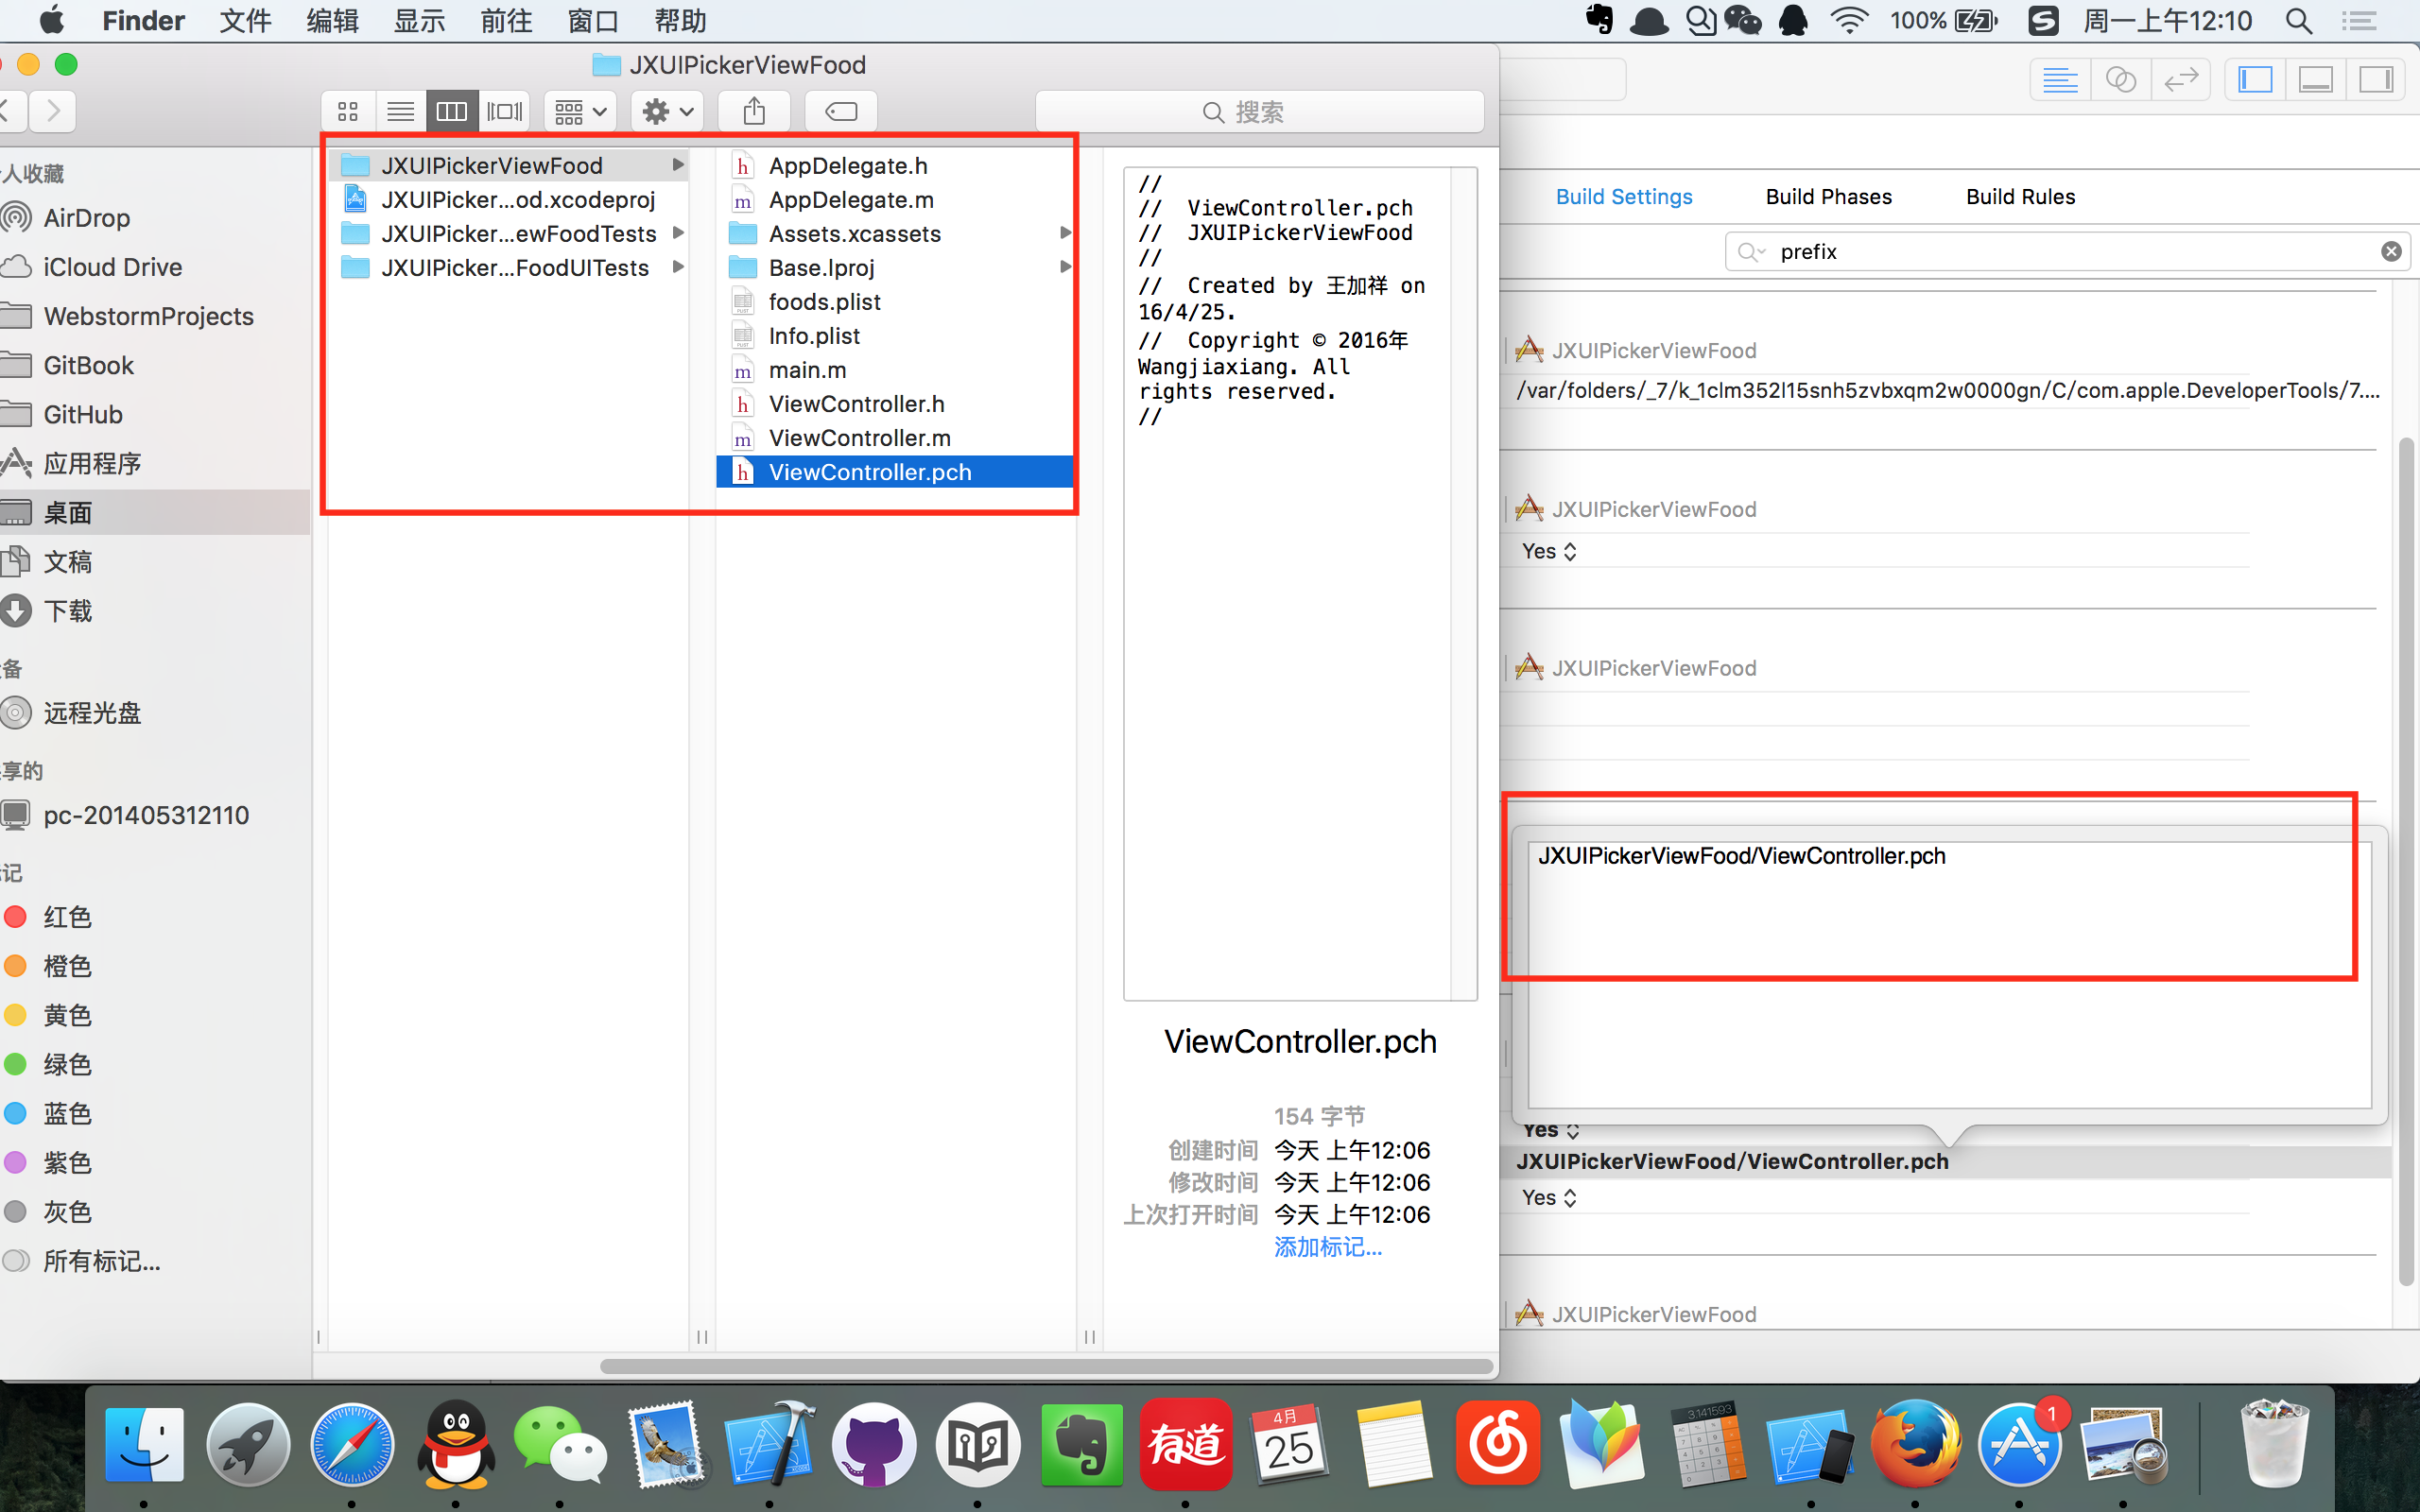
Task: Open Xcode build settings search options
Action: click(1751, 252)
